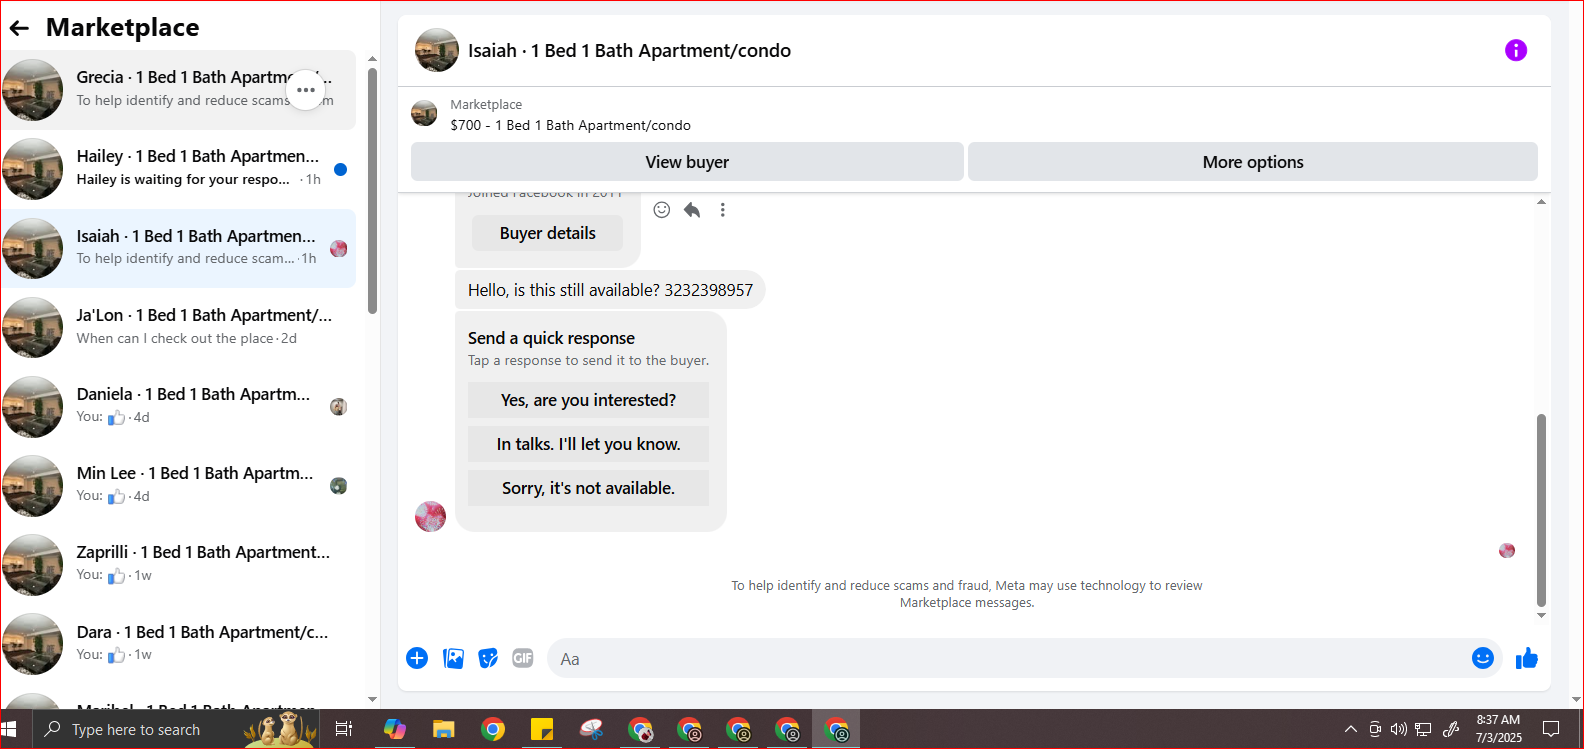The image size is (1584, 749).
Task: Click the conversation list scrollbar thumb
Action: (x=372, y=190)
